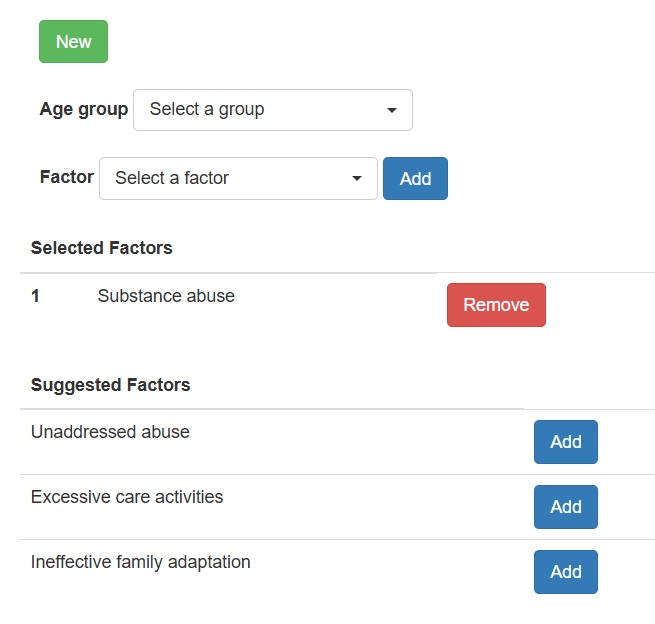Add the Ineffective family adaptation factor
This screenshot has width=655, height=624.
point(565,572)
